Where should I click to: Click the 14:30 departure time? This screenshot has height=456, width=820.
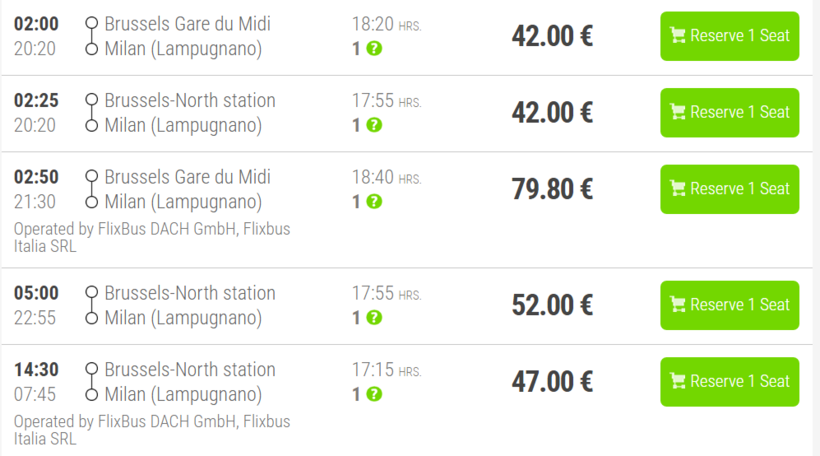click(x=36, y=369)
